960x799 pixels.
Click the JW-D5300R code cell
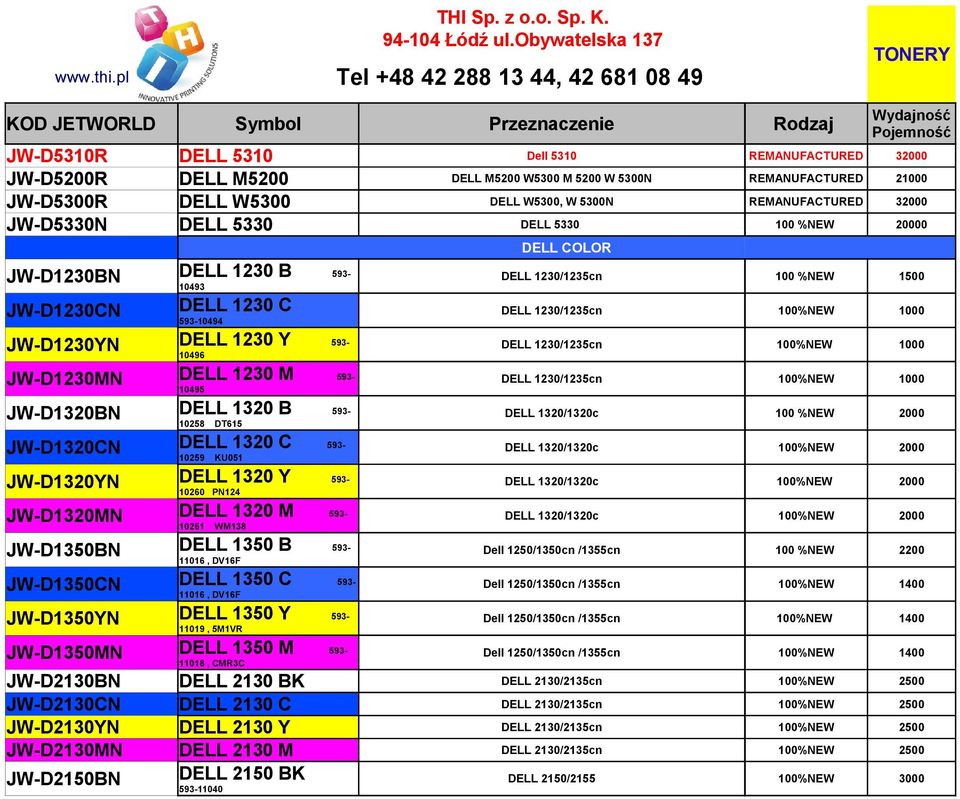click(91, 201)
